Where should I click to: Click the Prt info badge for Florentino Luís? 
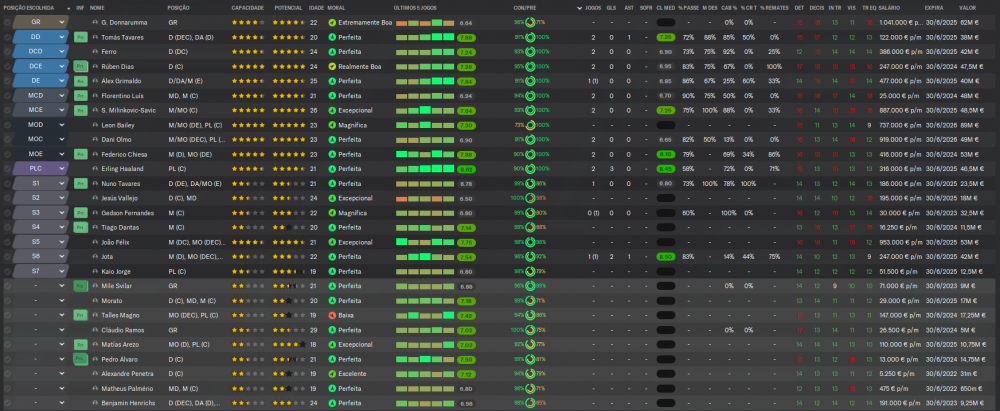point(80,96)
